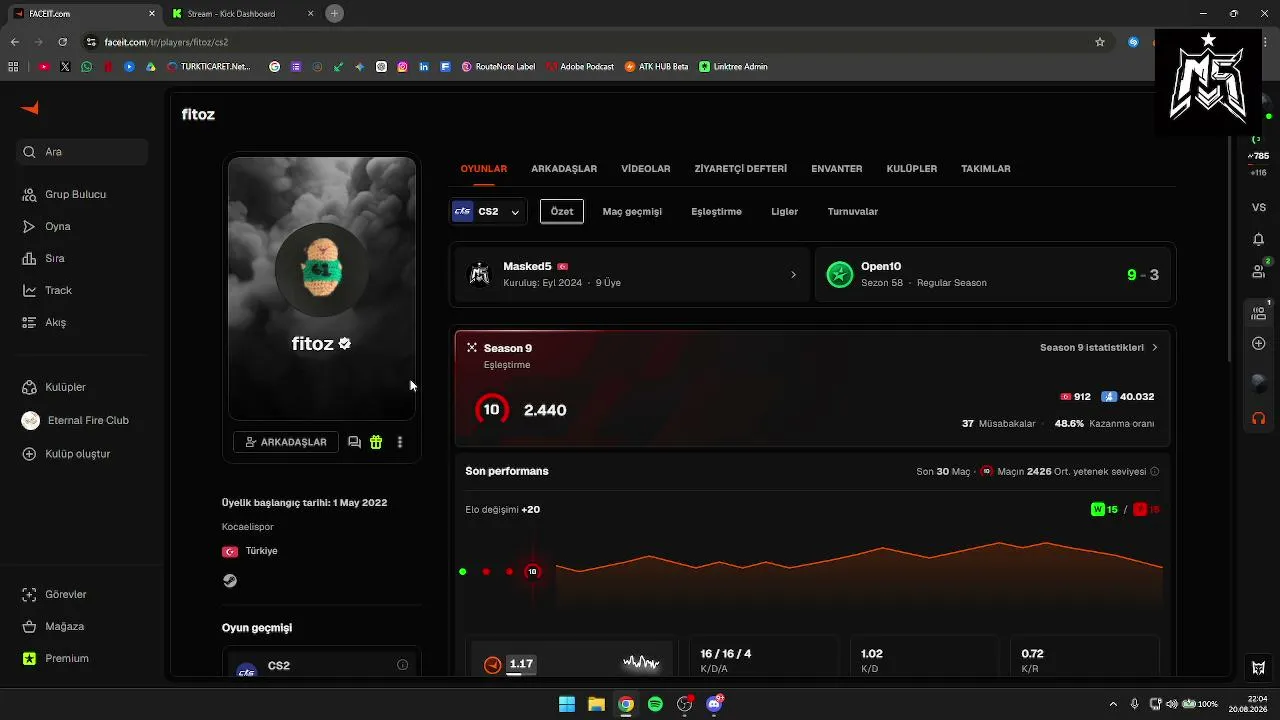
Task: Click the plus circle in right sidebar
Action: pos(1259,344)
